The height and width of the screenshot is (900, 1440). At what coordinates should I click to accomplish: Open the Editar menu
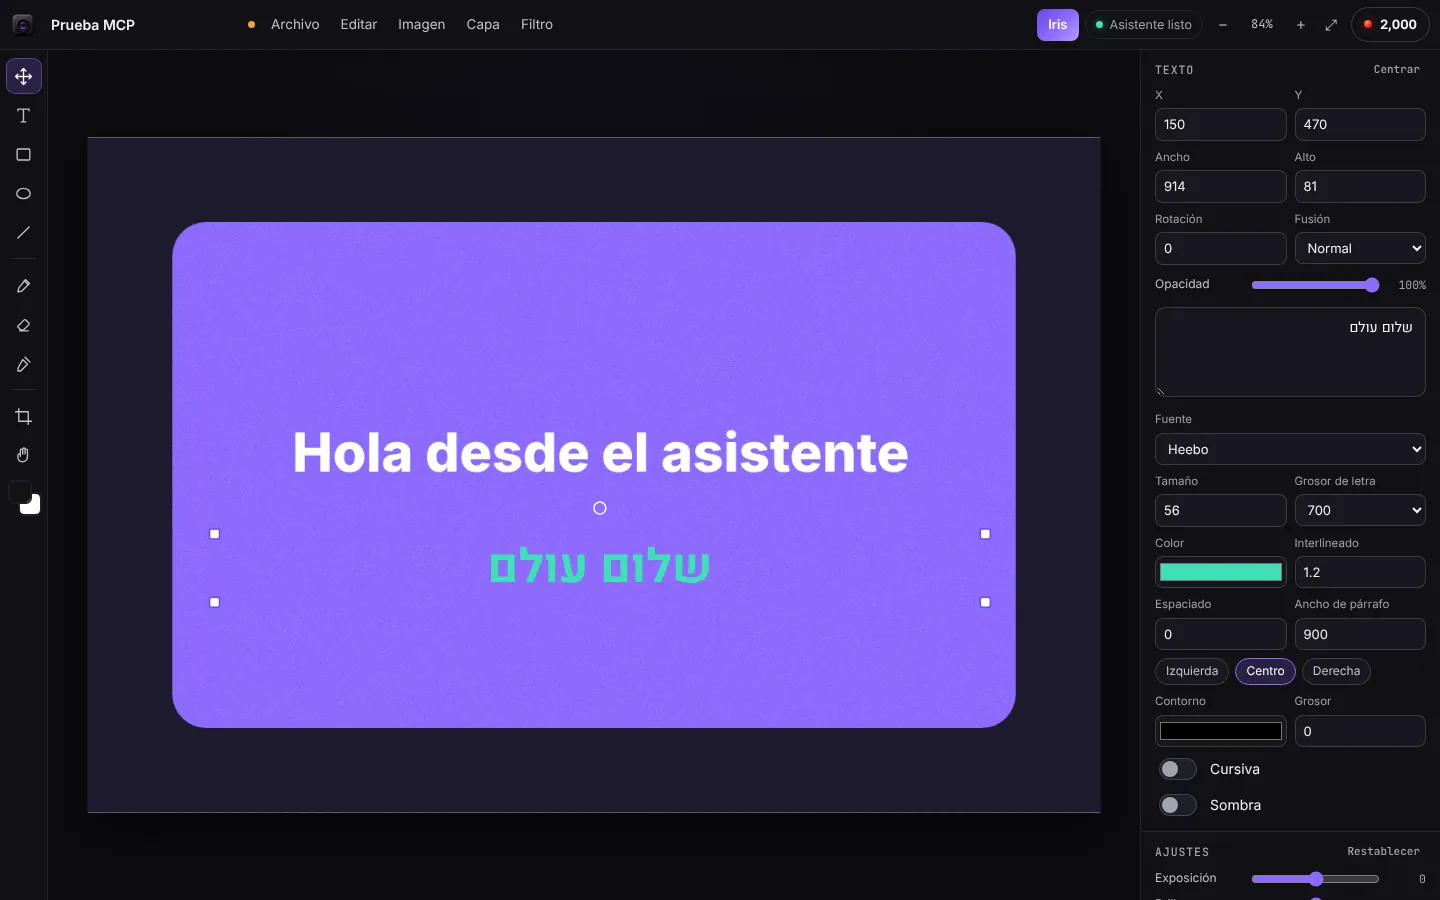click(359, 25)
